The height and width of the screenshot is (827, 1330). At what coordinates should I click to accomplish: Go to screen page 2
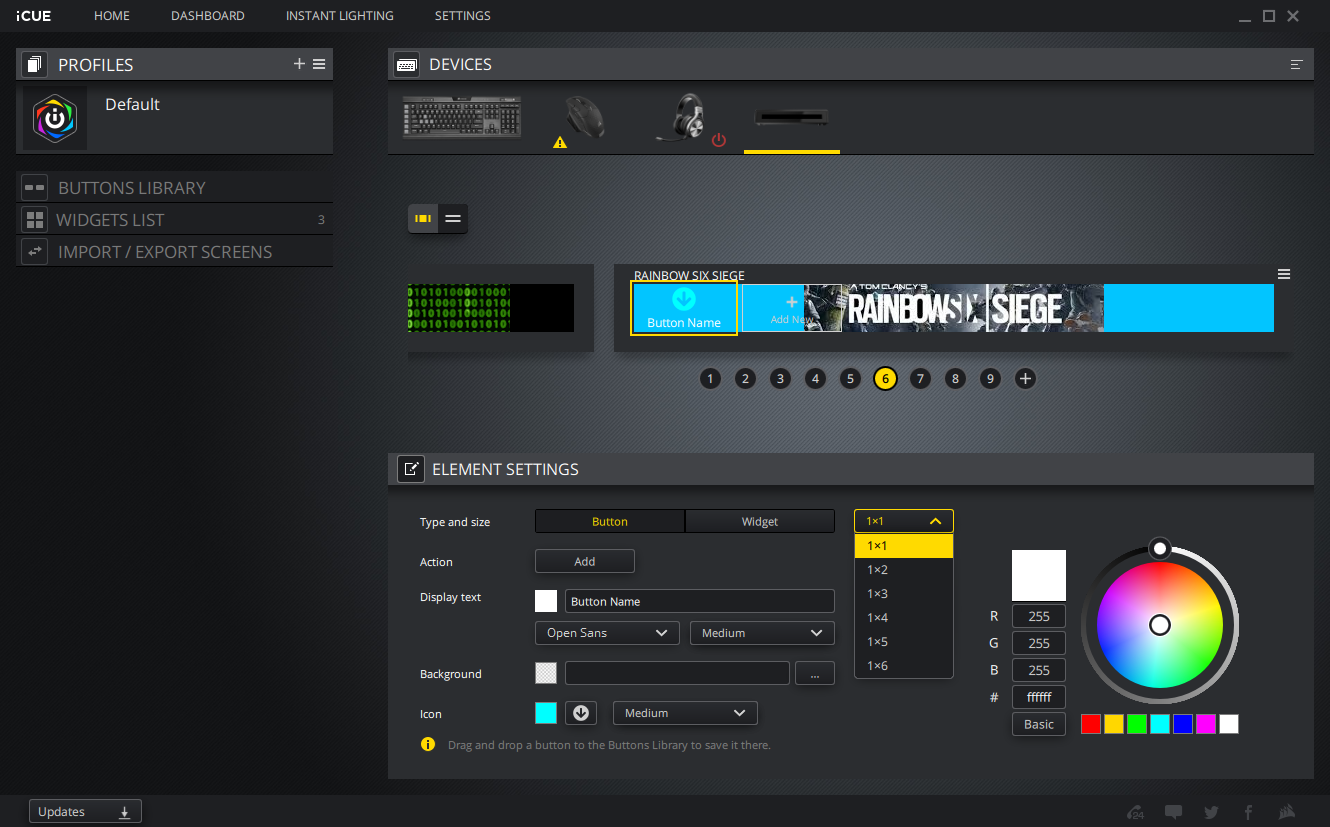(745, 379)
